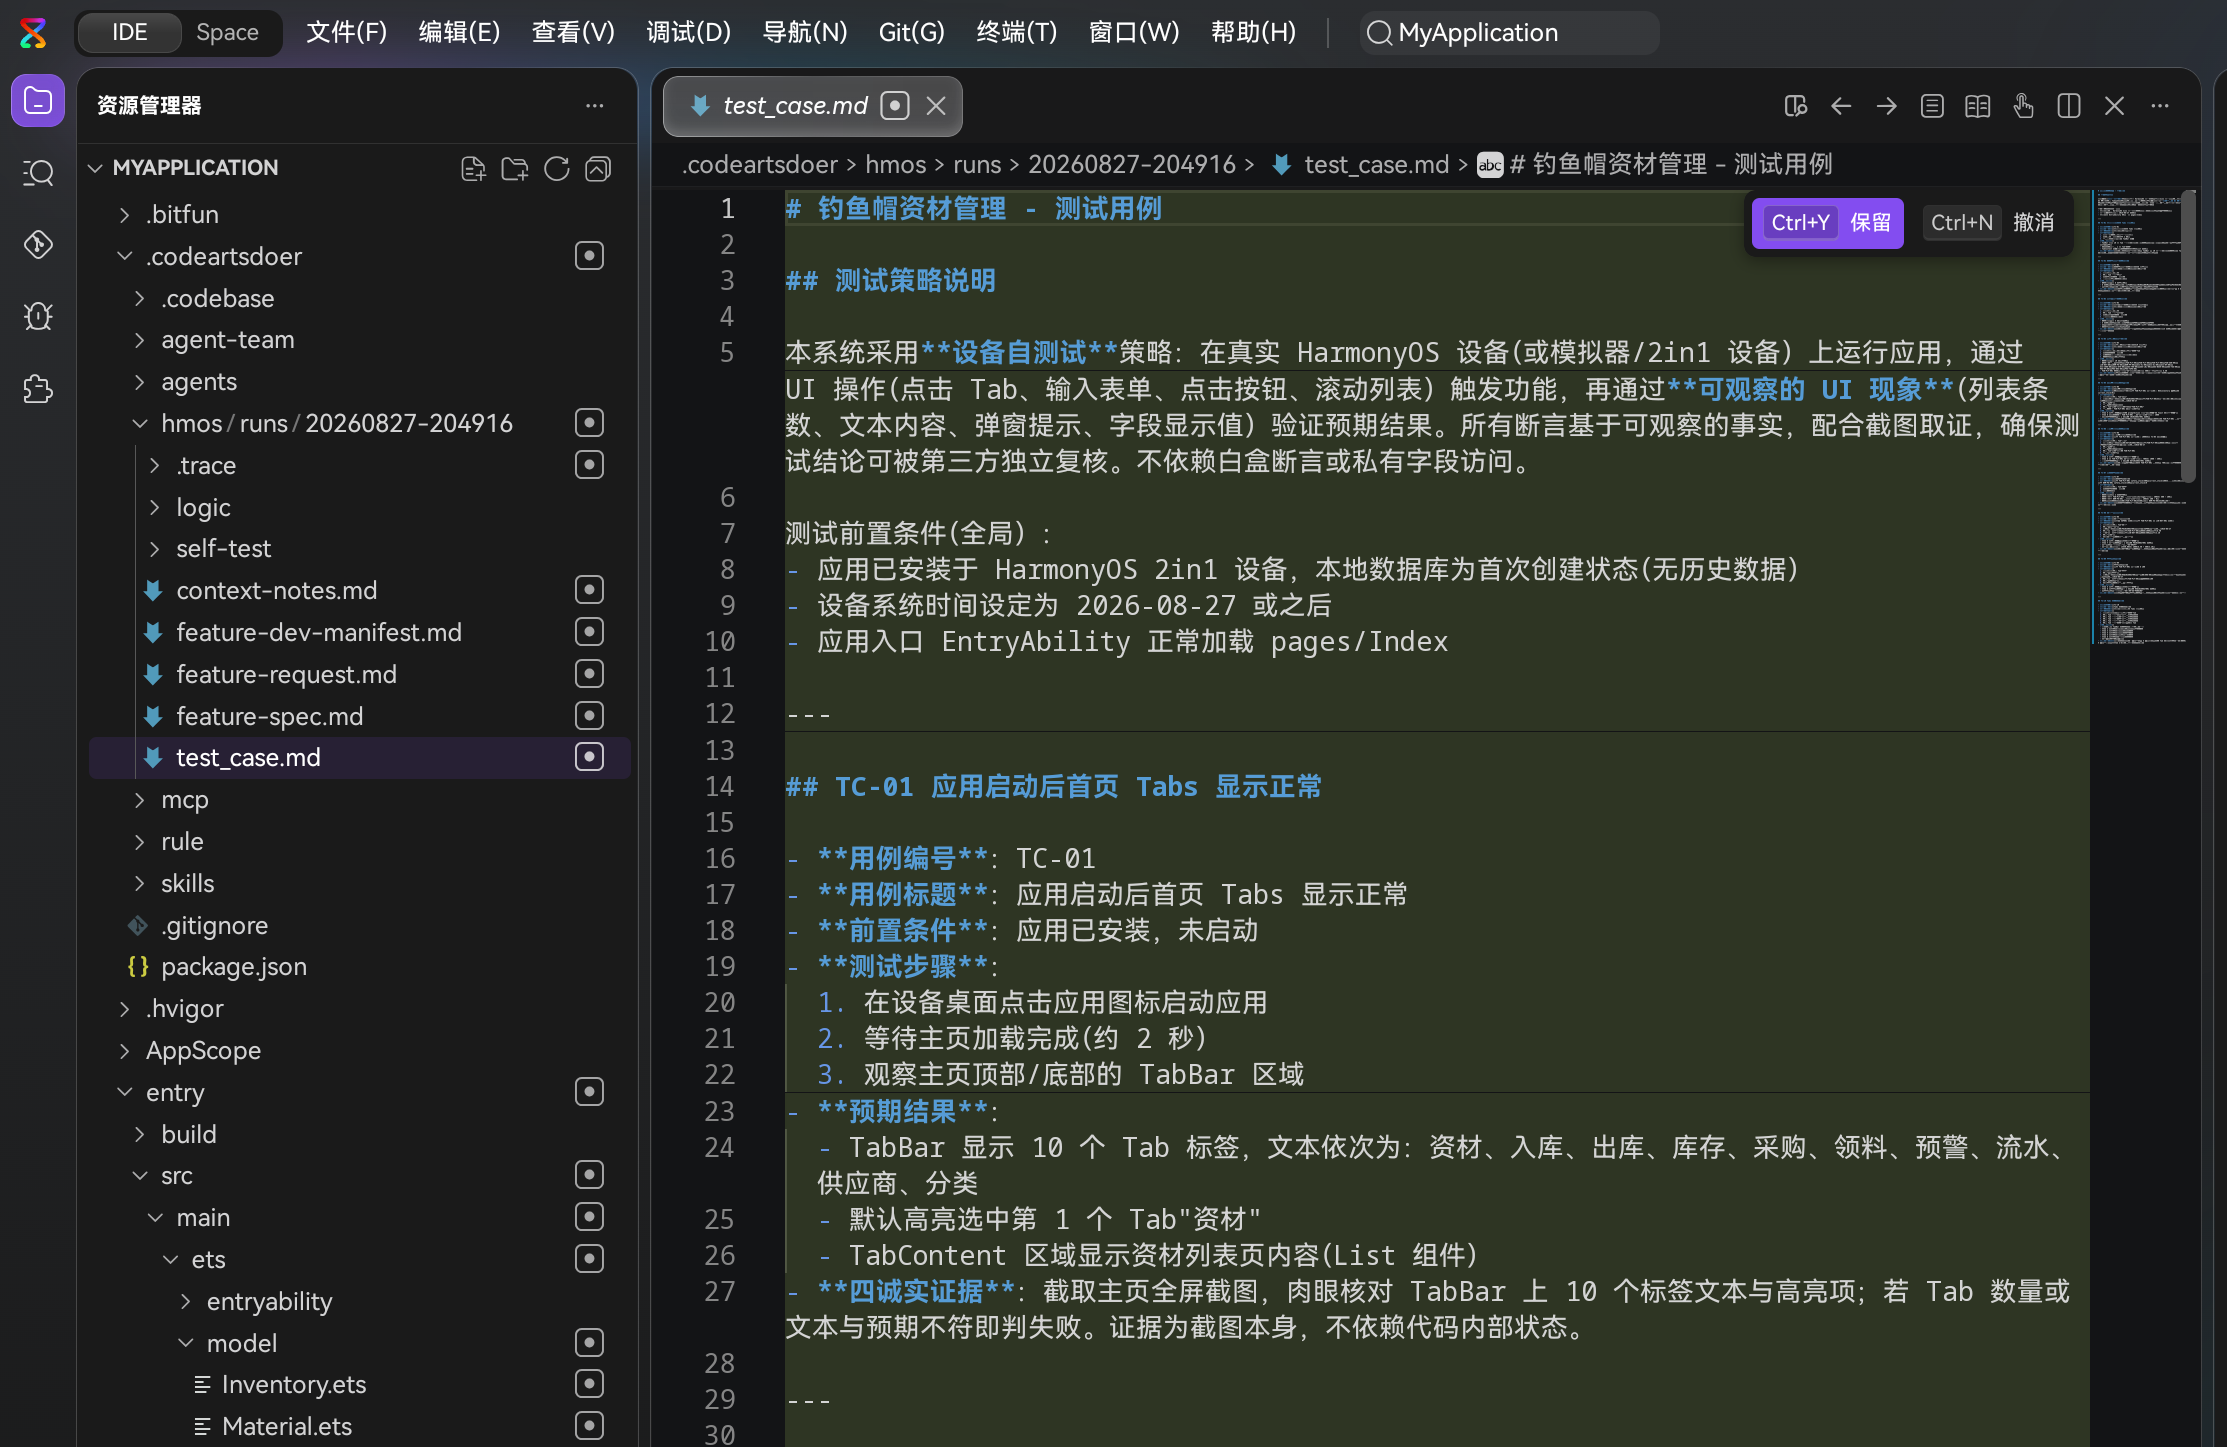Click New Folder icon in MYAPPLICATION header

(x=515, y=168)
